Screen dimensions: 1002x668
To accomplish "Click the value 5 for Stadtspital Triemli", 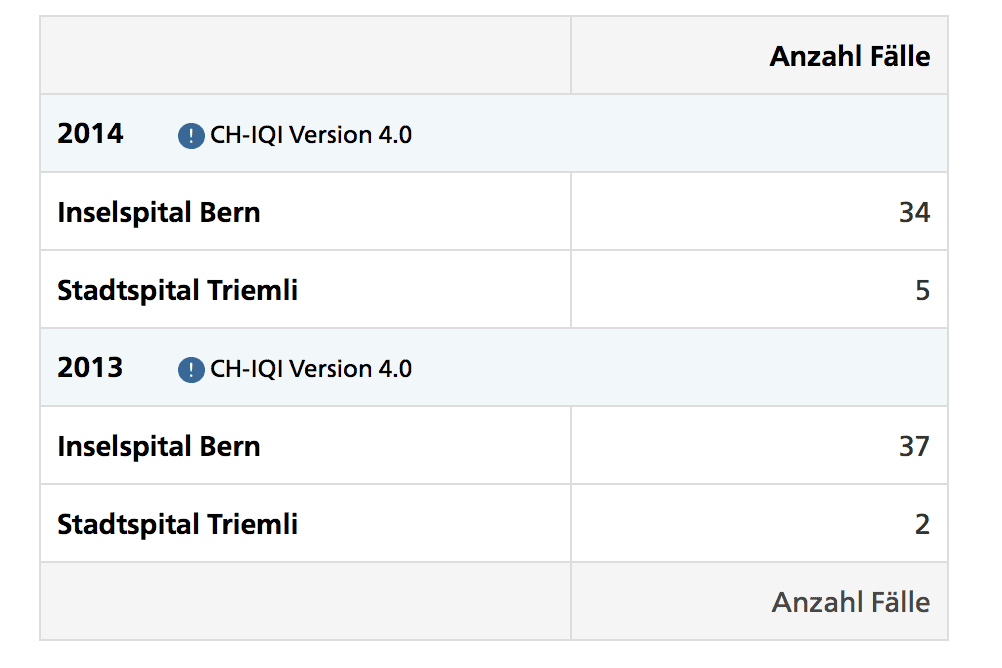I will click(922, 291).
